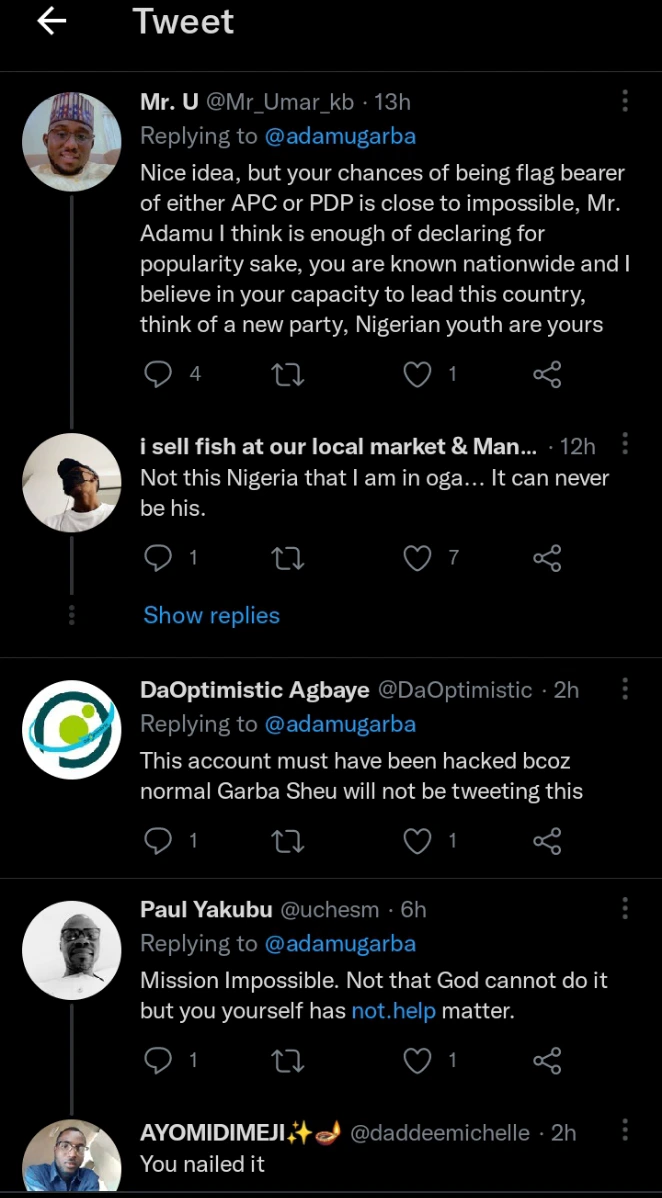Viewport: 662px width, 1198px height.
Task: Tap the back arrow beside Tweet
Action: [51, 22]
